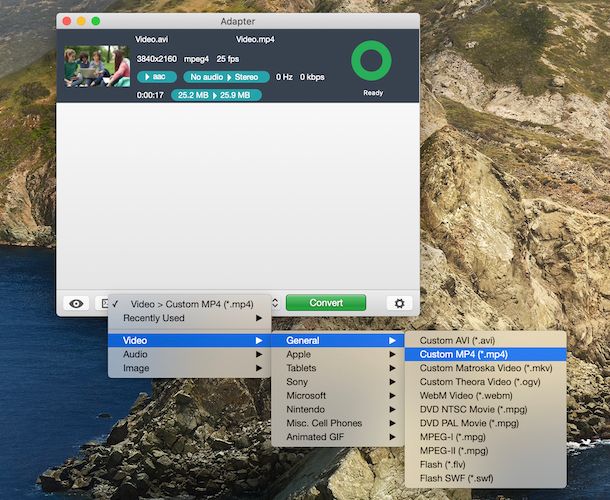610x500 pixels.
Task: Choose WebM Video (*.webm) format
Action: [x=486, y=396]
